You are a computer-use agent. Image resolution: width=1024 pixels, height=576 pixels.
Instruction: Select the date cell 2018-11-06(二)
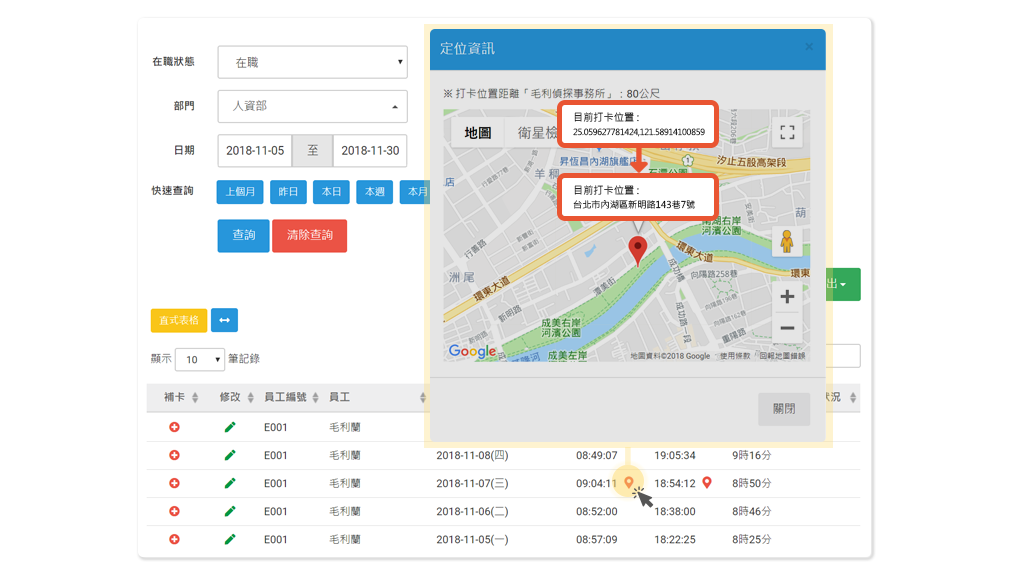pos(472,511)
